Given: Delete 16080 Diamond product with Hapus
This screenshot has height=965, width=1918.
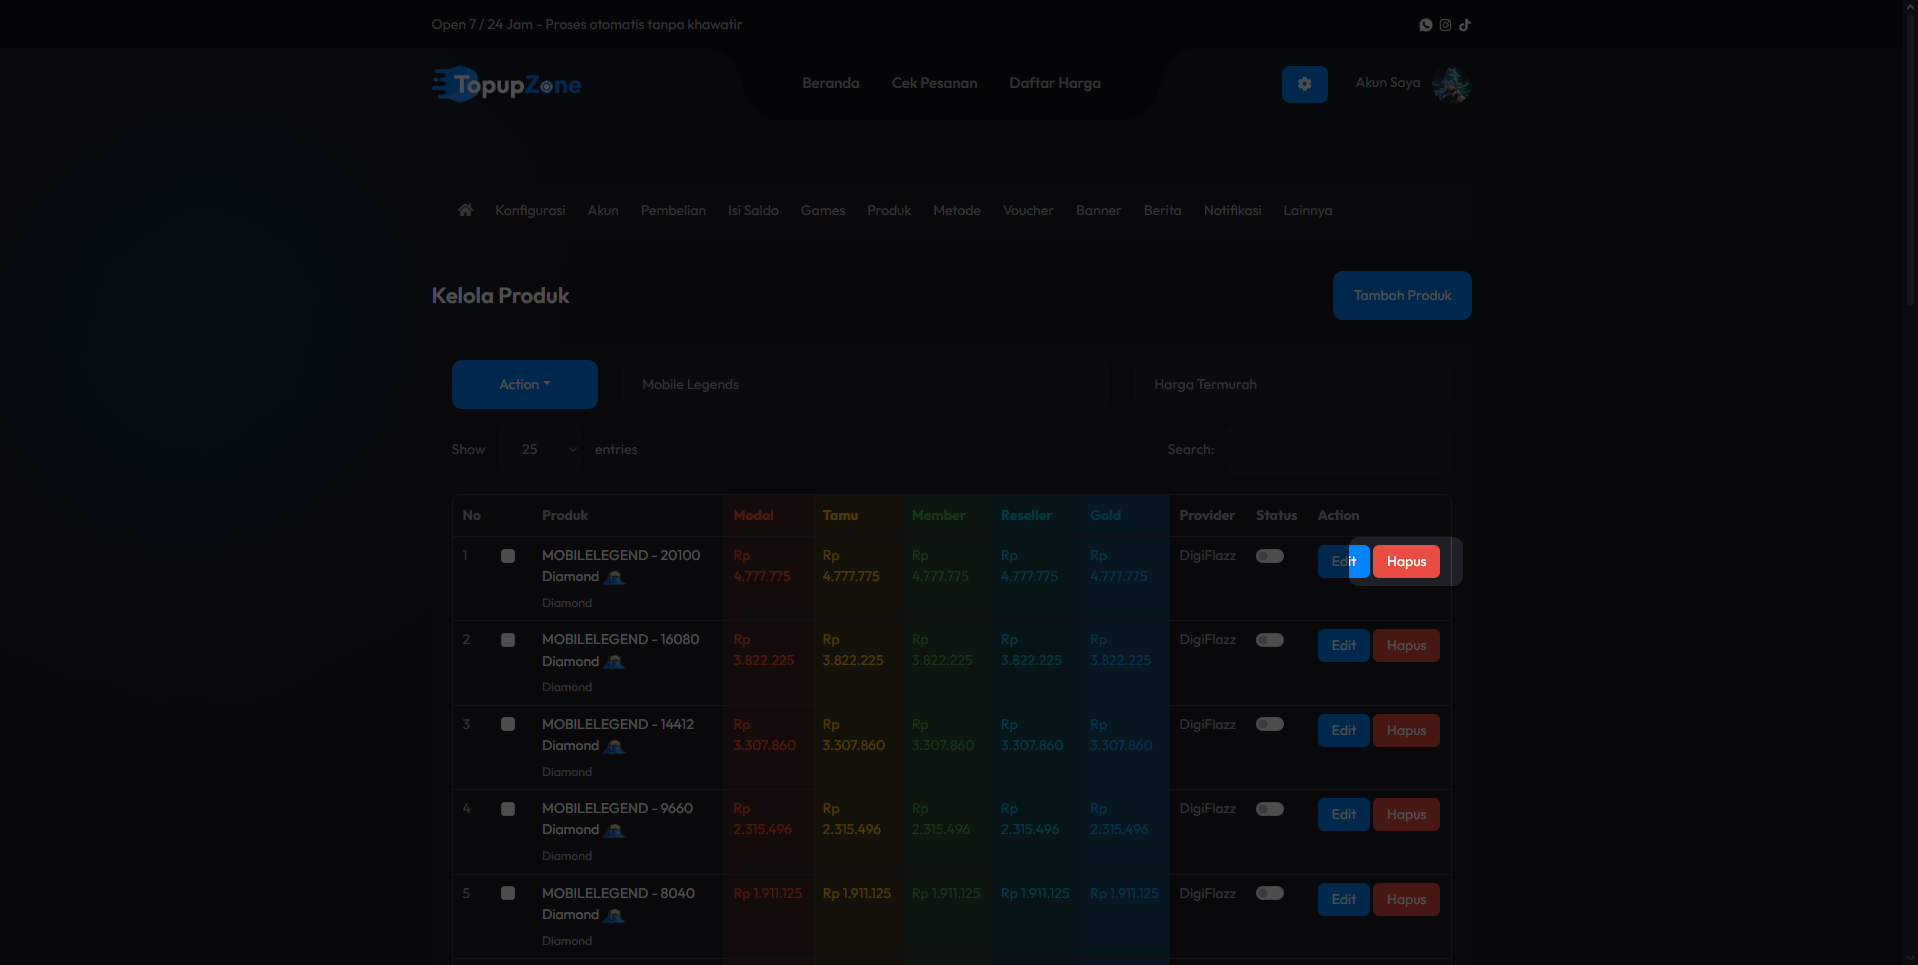Looking at the screenshot, I should coord(1406,646).
